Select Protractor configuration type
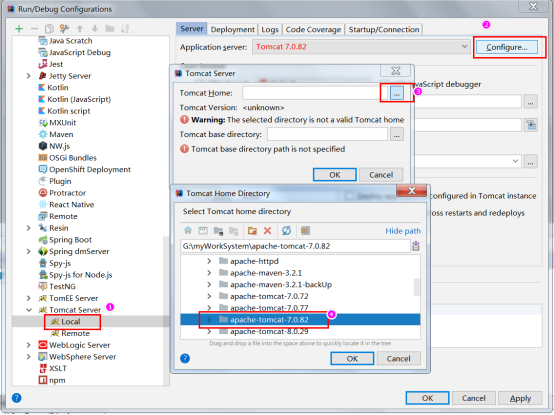Viewport: 554px width, 415px height. pyautogui.click(x=62, y=193)
